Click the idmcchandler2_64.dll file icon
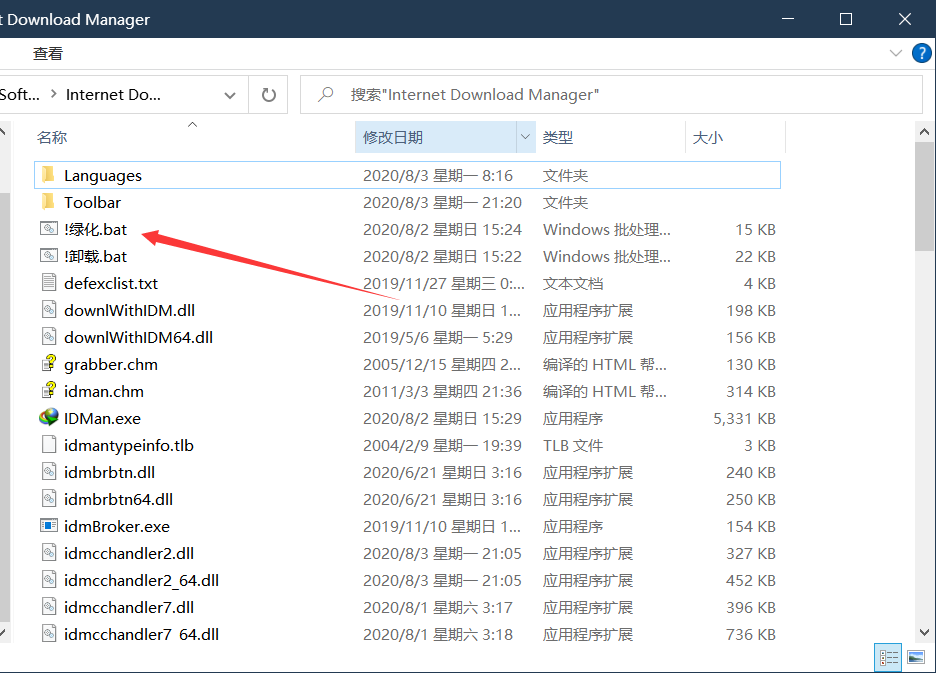This screenshot has width=936, height=673. [48, 579]
